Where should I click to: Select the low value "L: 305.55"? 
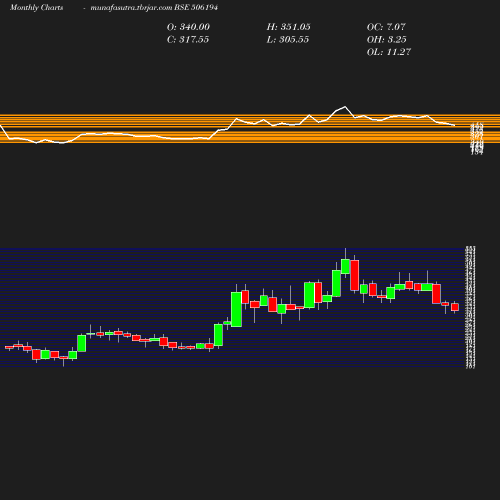point(288,39)
